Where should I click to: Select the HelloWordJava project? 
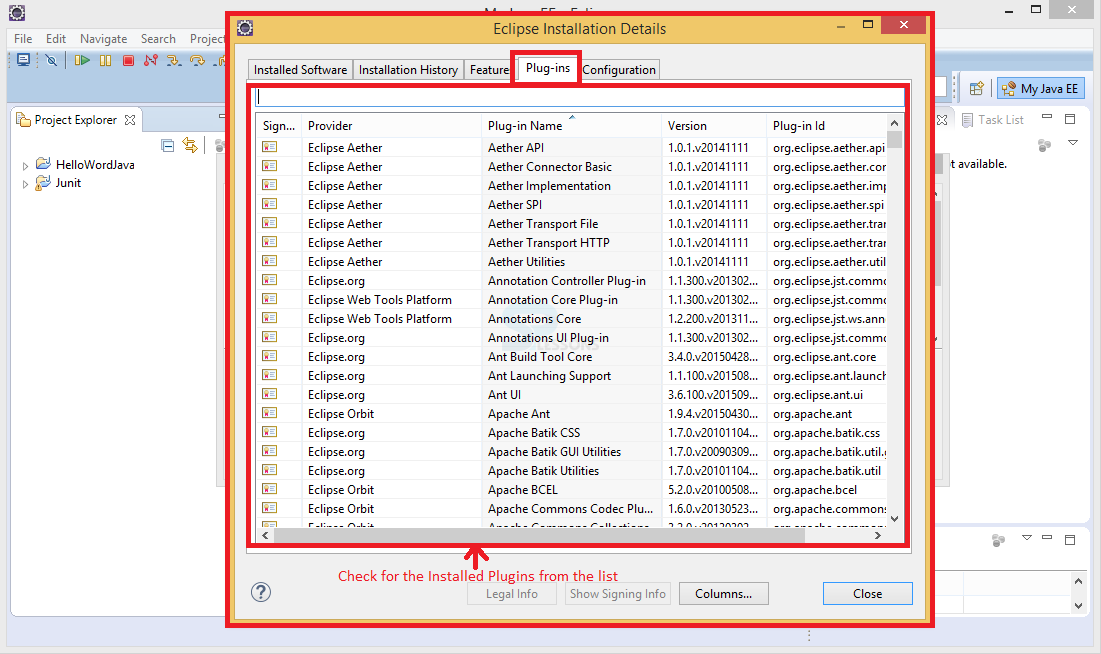coord(95,164)
